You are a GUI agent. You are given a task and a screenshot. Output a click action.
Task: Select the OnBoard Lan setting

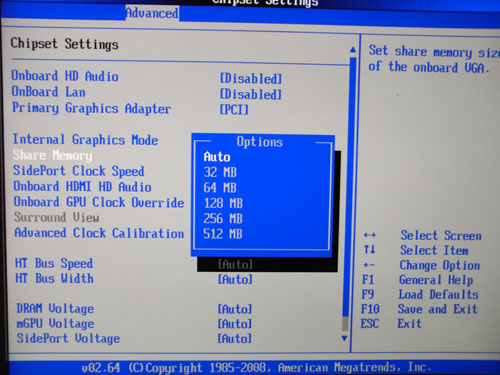(48, 92)
